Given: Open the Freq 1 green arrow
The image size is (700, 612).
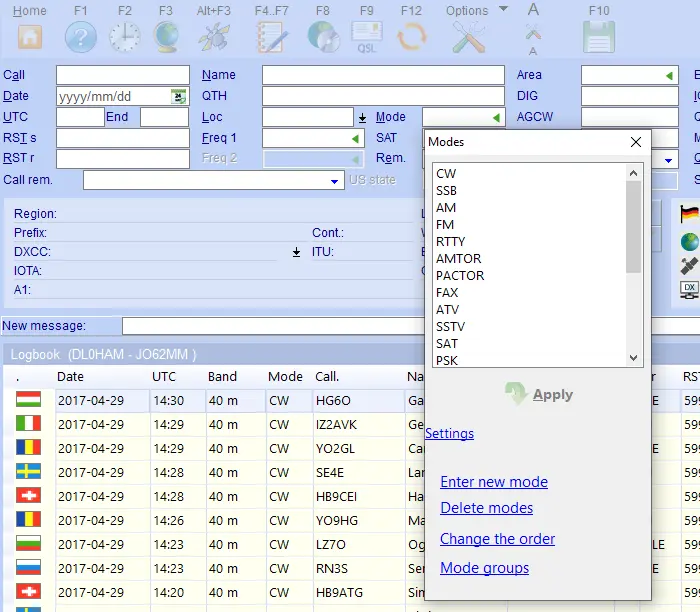Looking at the screenshot, I should 355,139.
